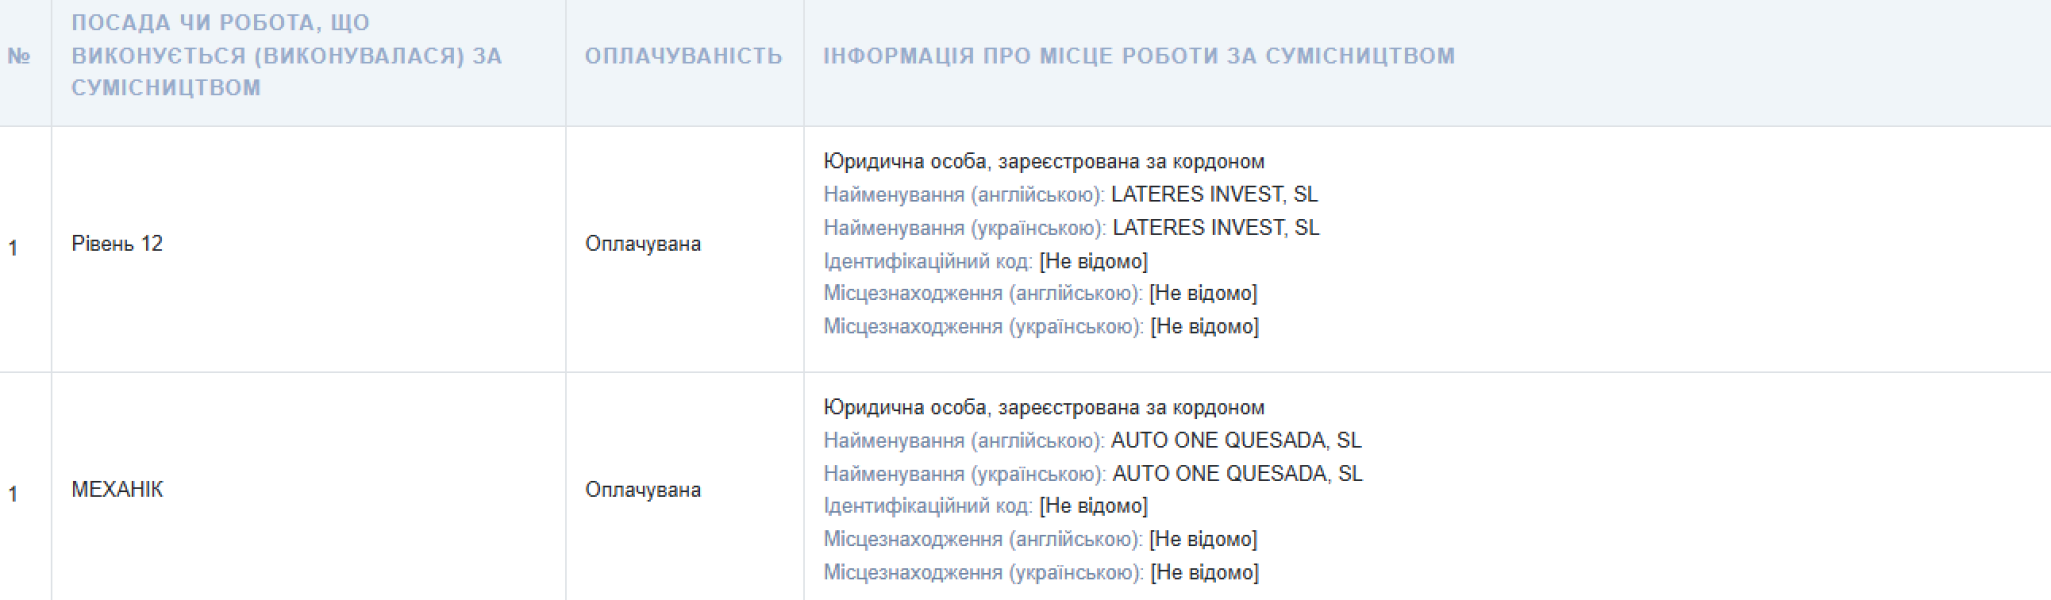The image size is (2051, 600).
Task: Click the Ukrainian name AUTO ONE QUESADA, SL
Action: coord(1237,474)
